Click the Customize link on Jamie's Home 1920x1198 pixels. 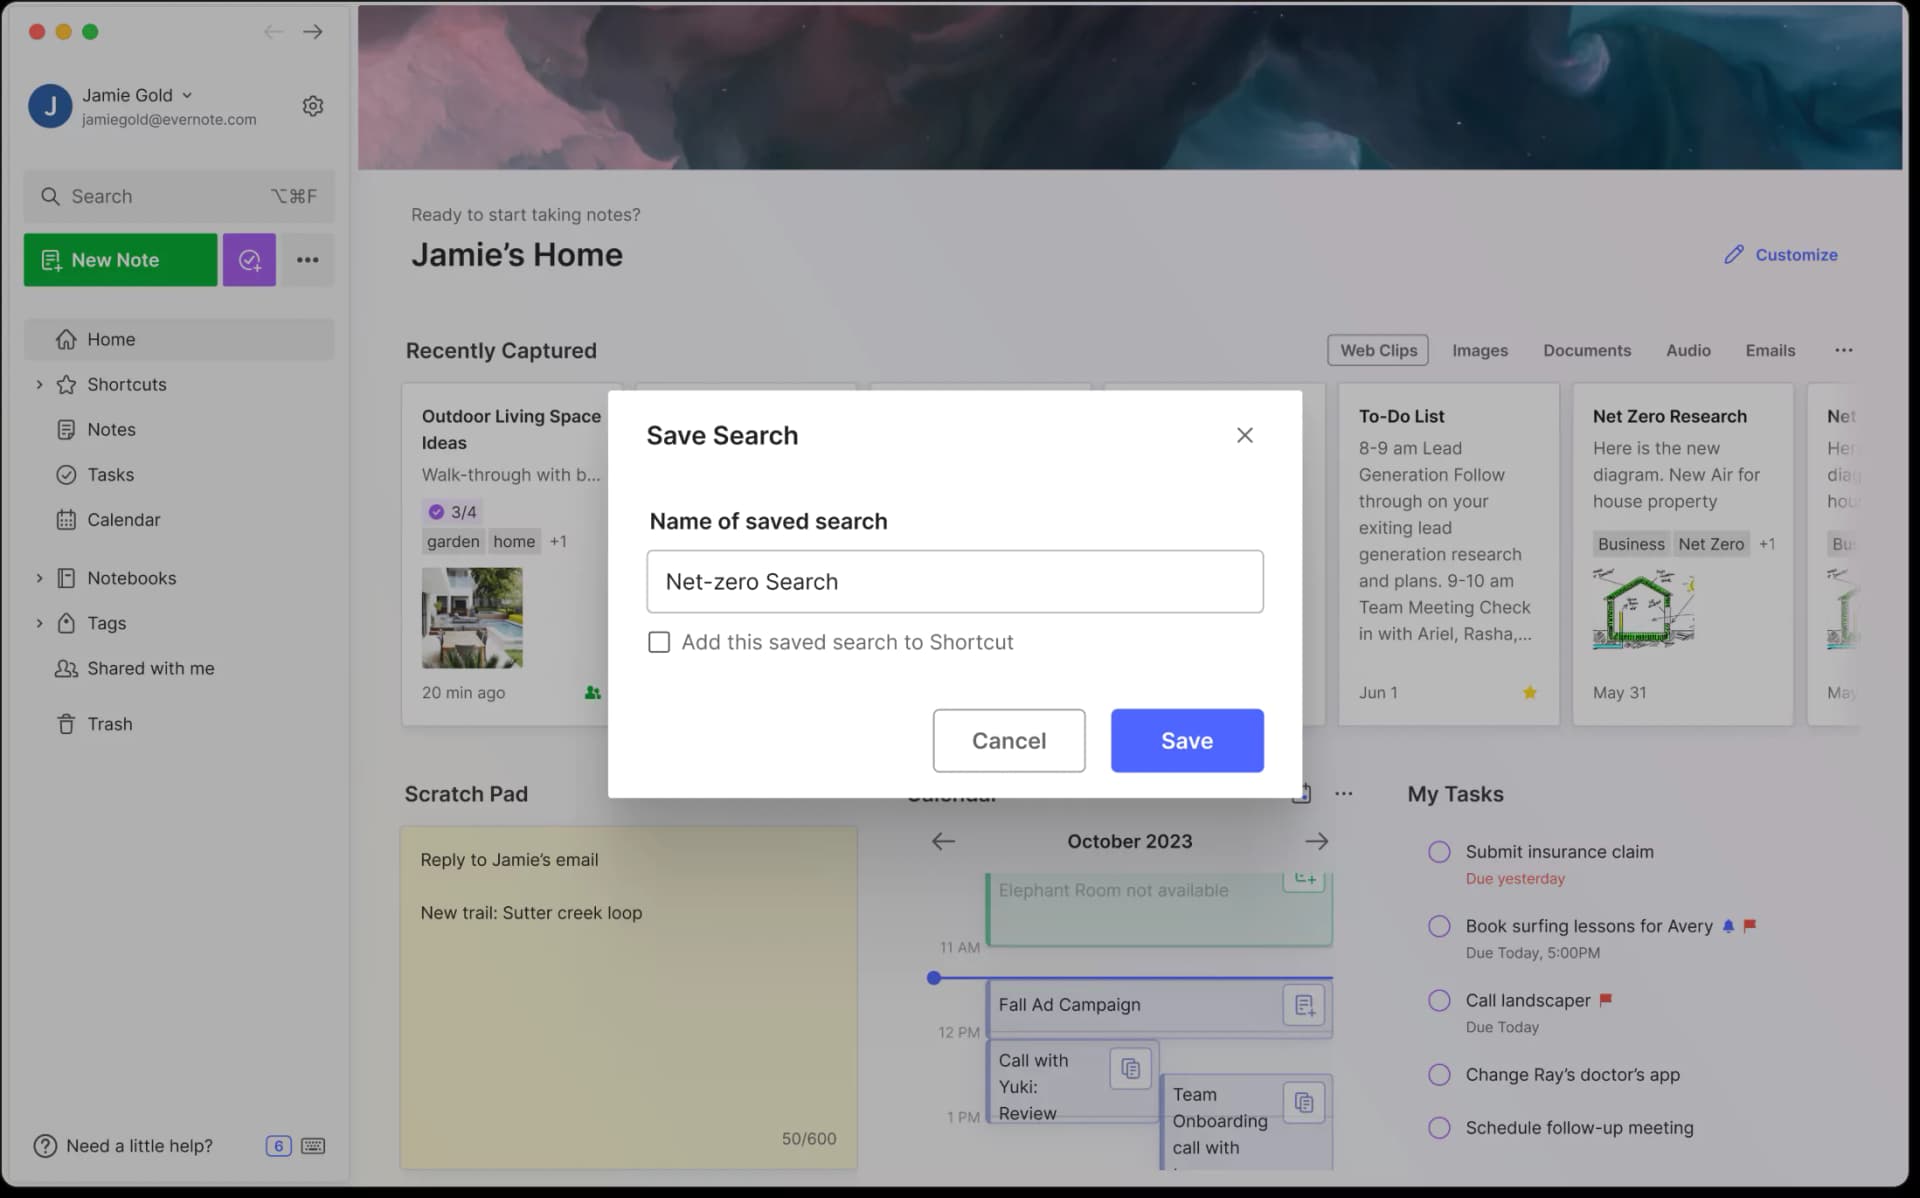click(x=1794, y=254)
